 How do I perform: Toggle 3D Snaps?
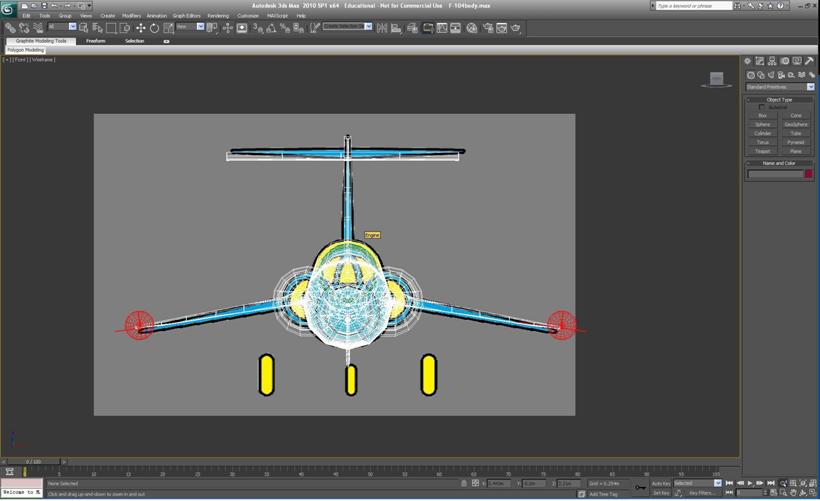(258, 28)
